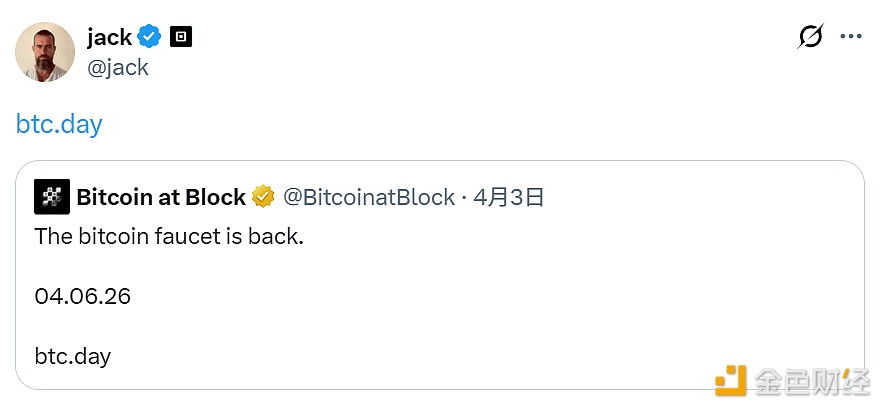Click the Bitcoin at Block avatar icon
Screen dimensions: 882x408
[52, 197]
